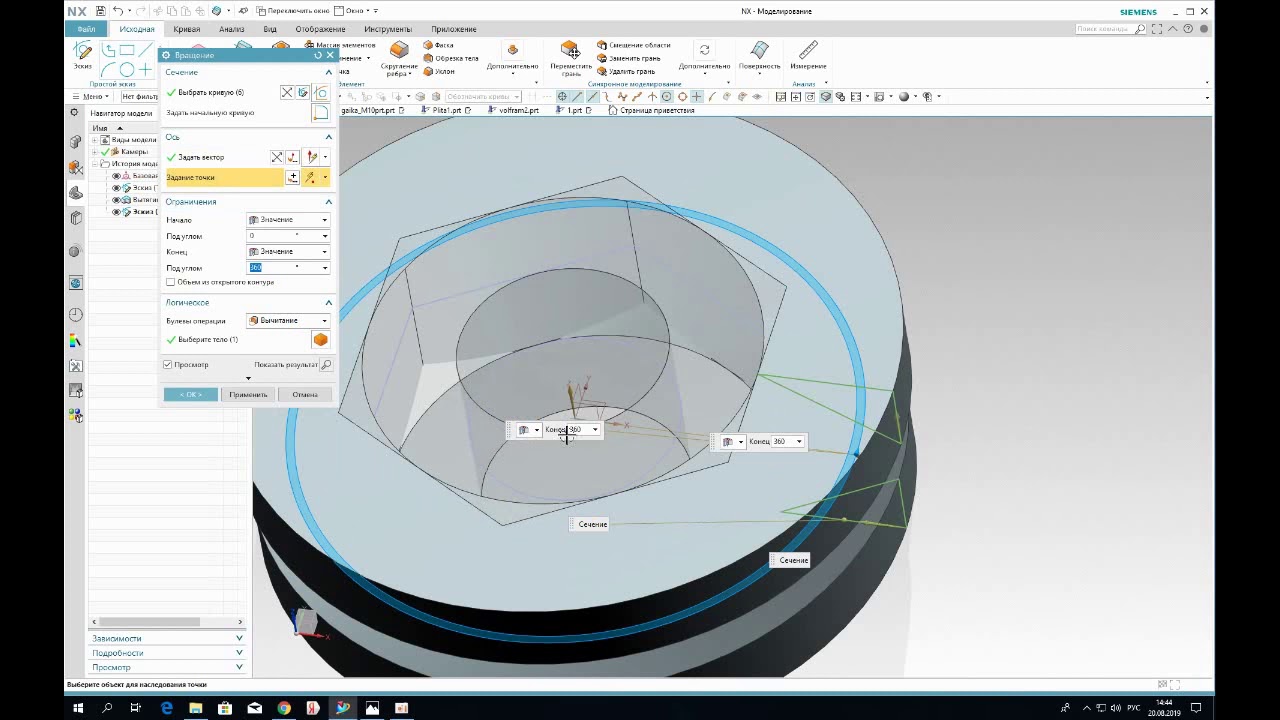Switch to the Кривая ribbon tab

coord(186,29)
